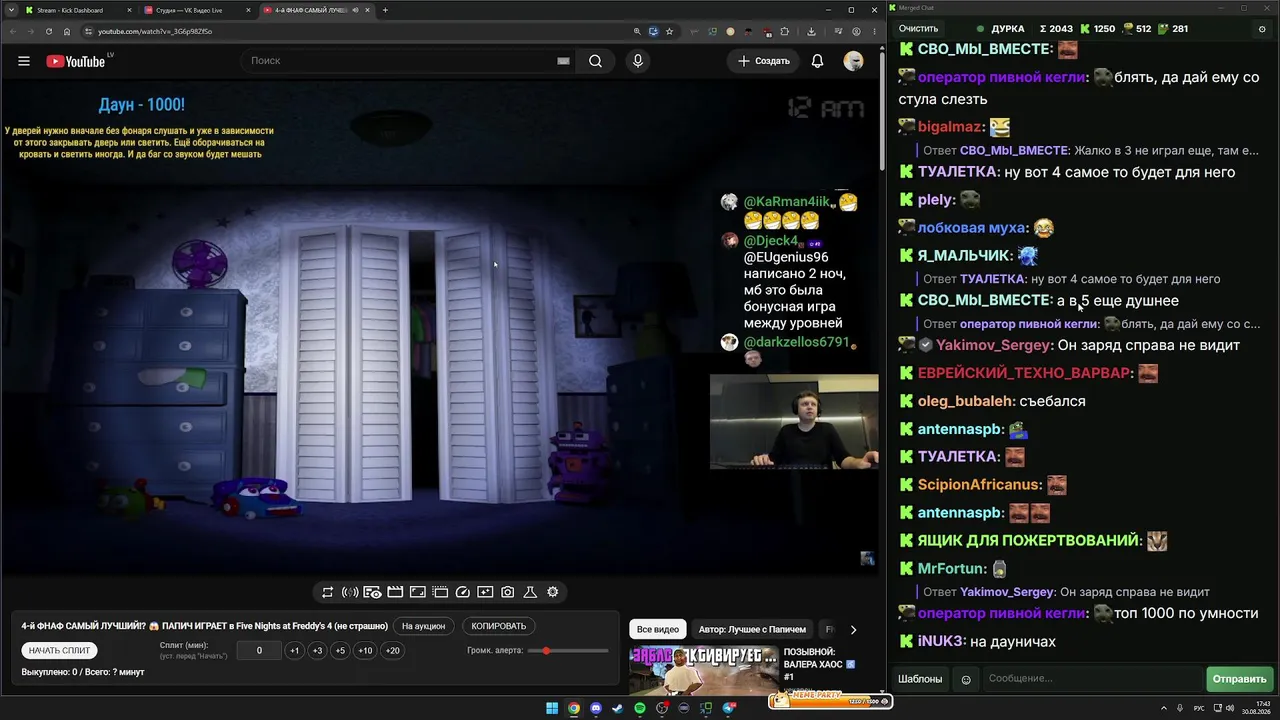Reload the page in the browser
The height and width of the screenshot is (720, 1280).
click(49, 31)
